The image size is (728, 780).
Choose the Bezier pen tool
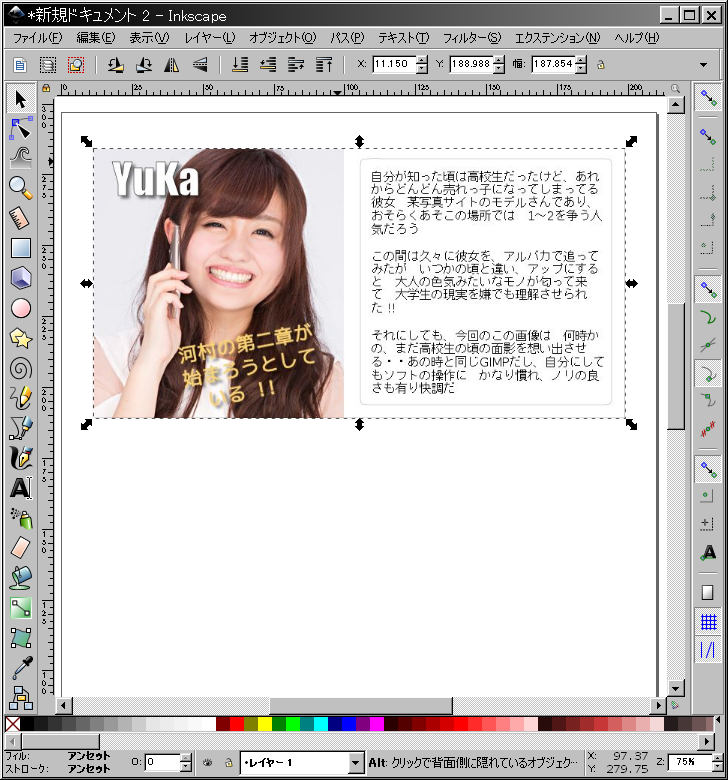click(21, 428)
